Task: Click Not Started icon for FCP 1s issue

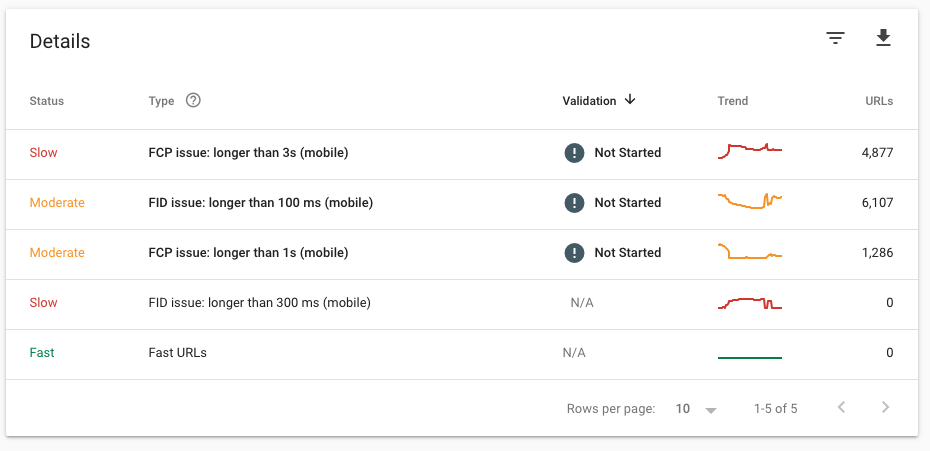Action: click(x=574, y=253)
